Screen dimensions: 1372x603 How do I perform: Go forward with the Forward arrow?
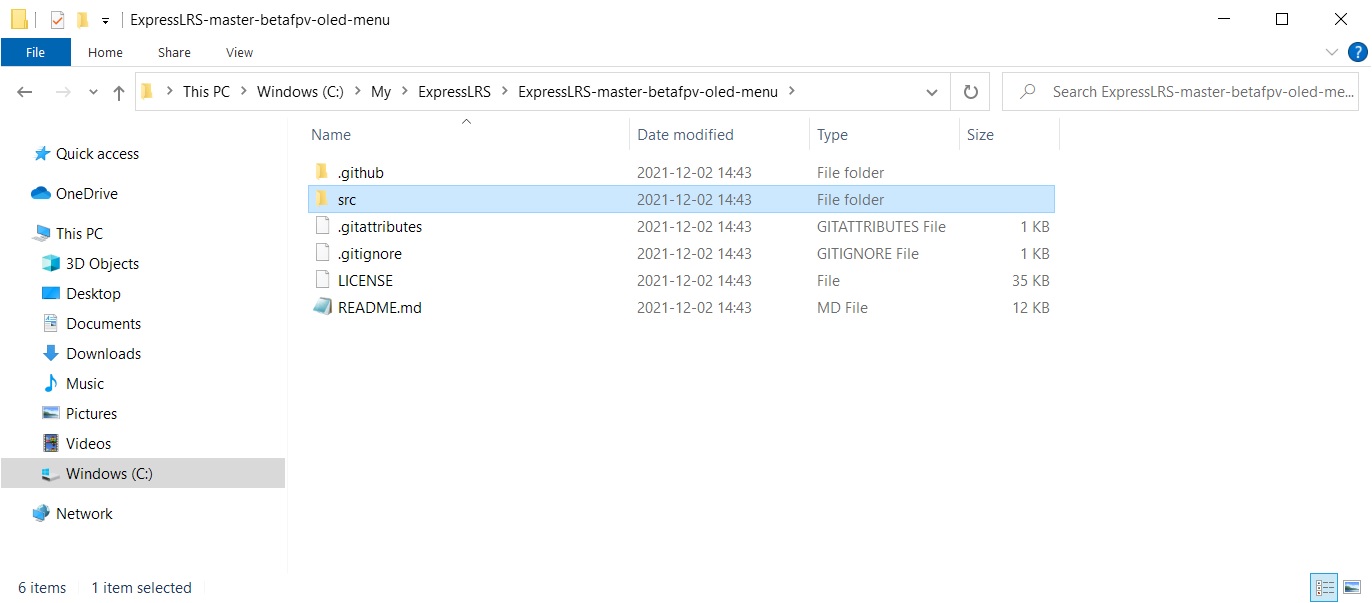pos(62,92)
